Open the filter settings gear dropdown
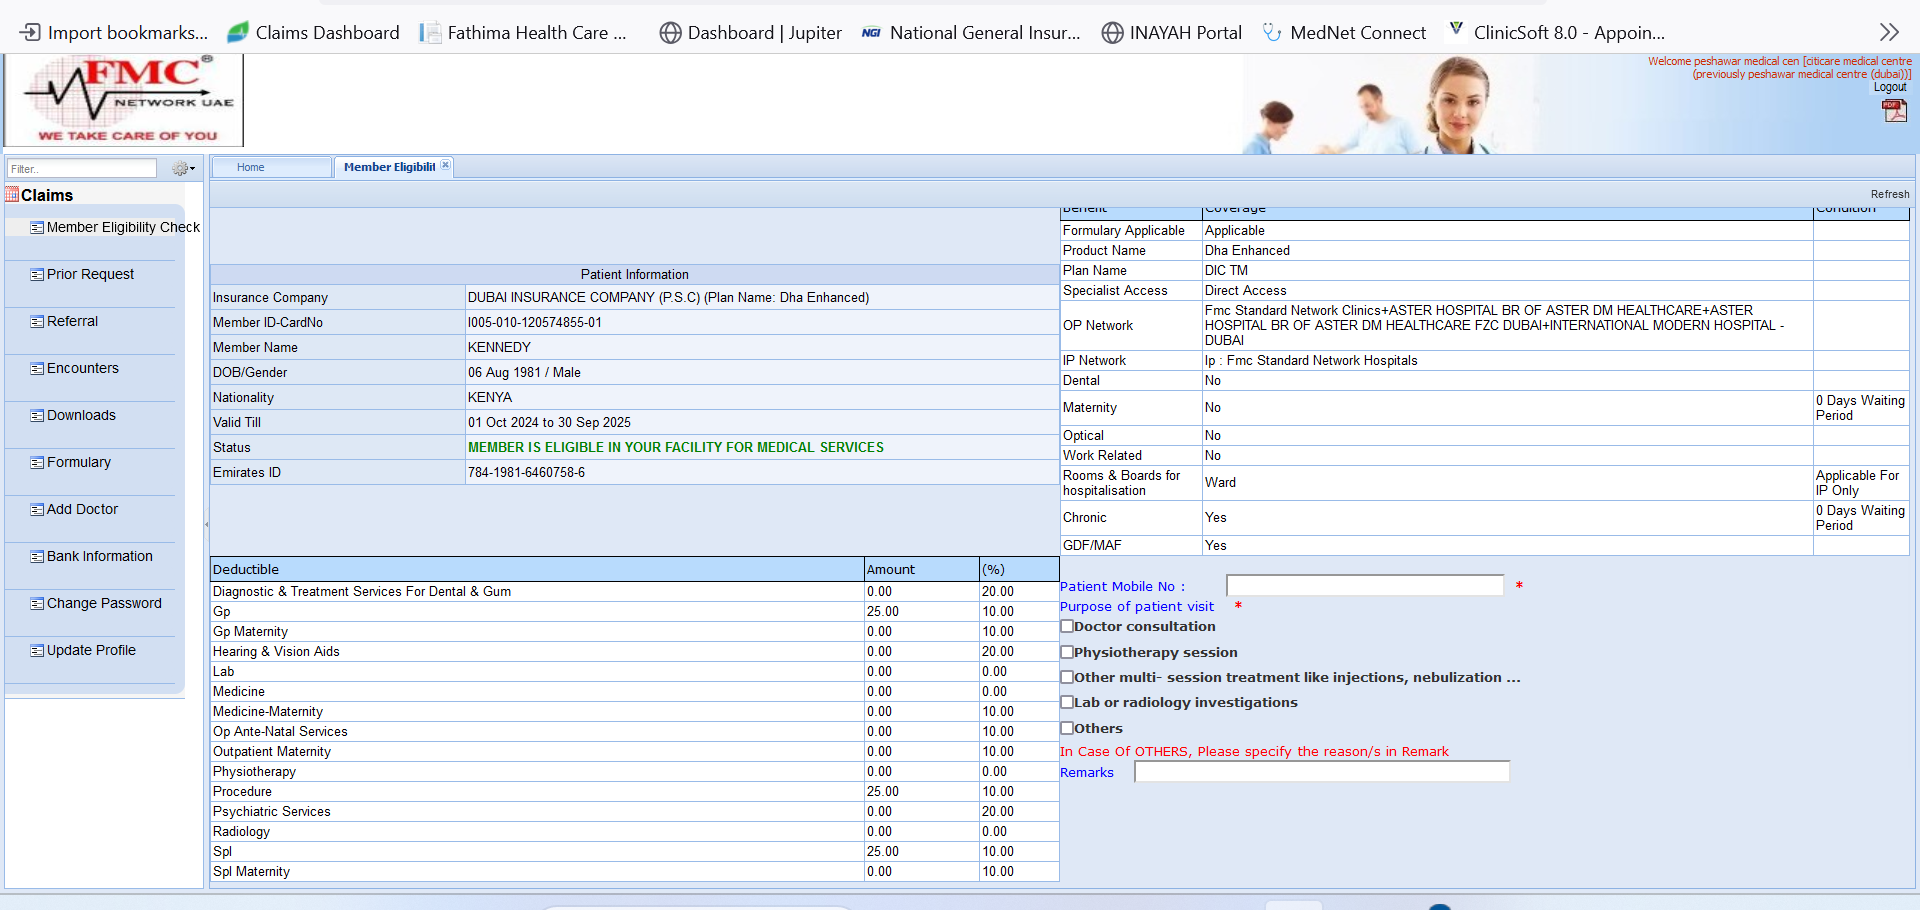This screenshot has height=910, width=1920. tap(183, 169)
